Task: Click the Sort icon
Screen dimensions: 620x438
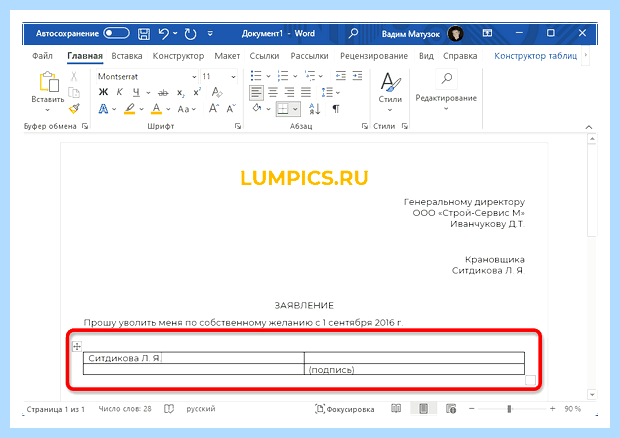Action: point(314,109)
